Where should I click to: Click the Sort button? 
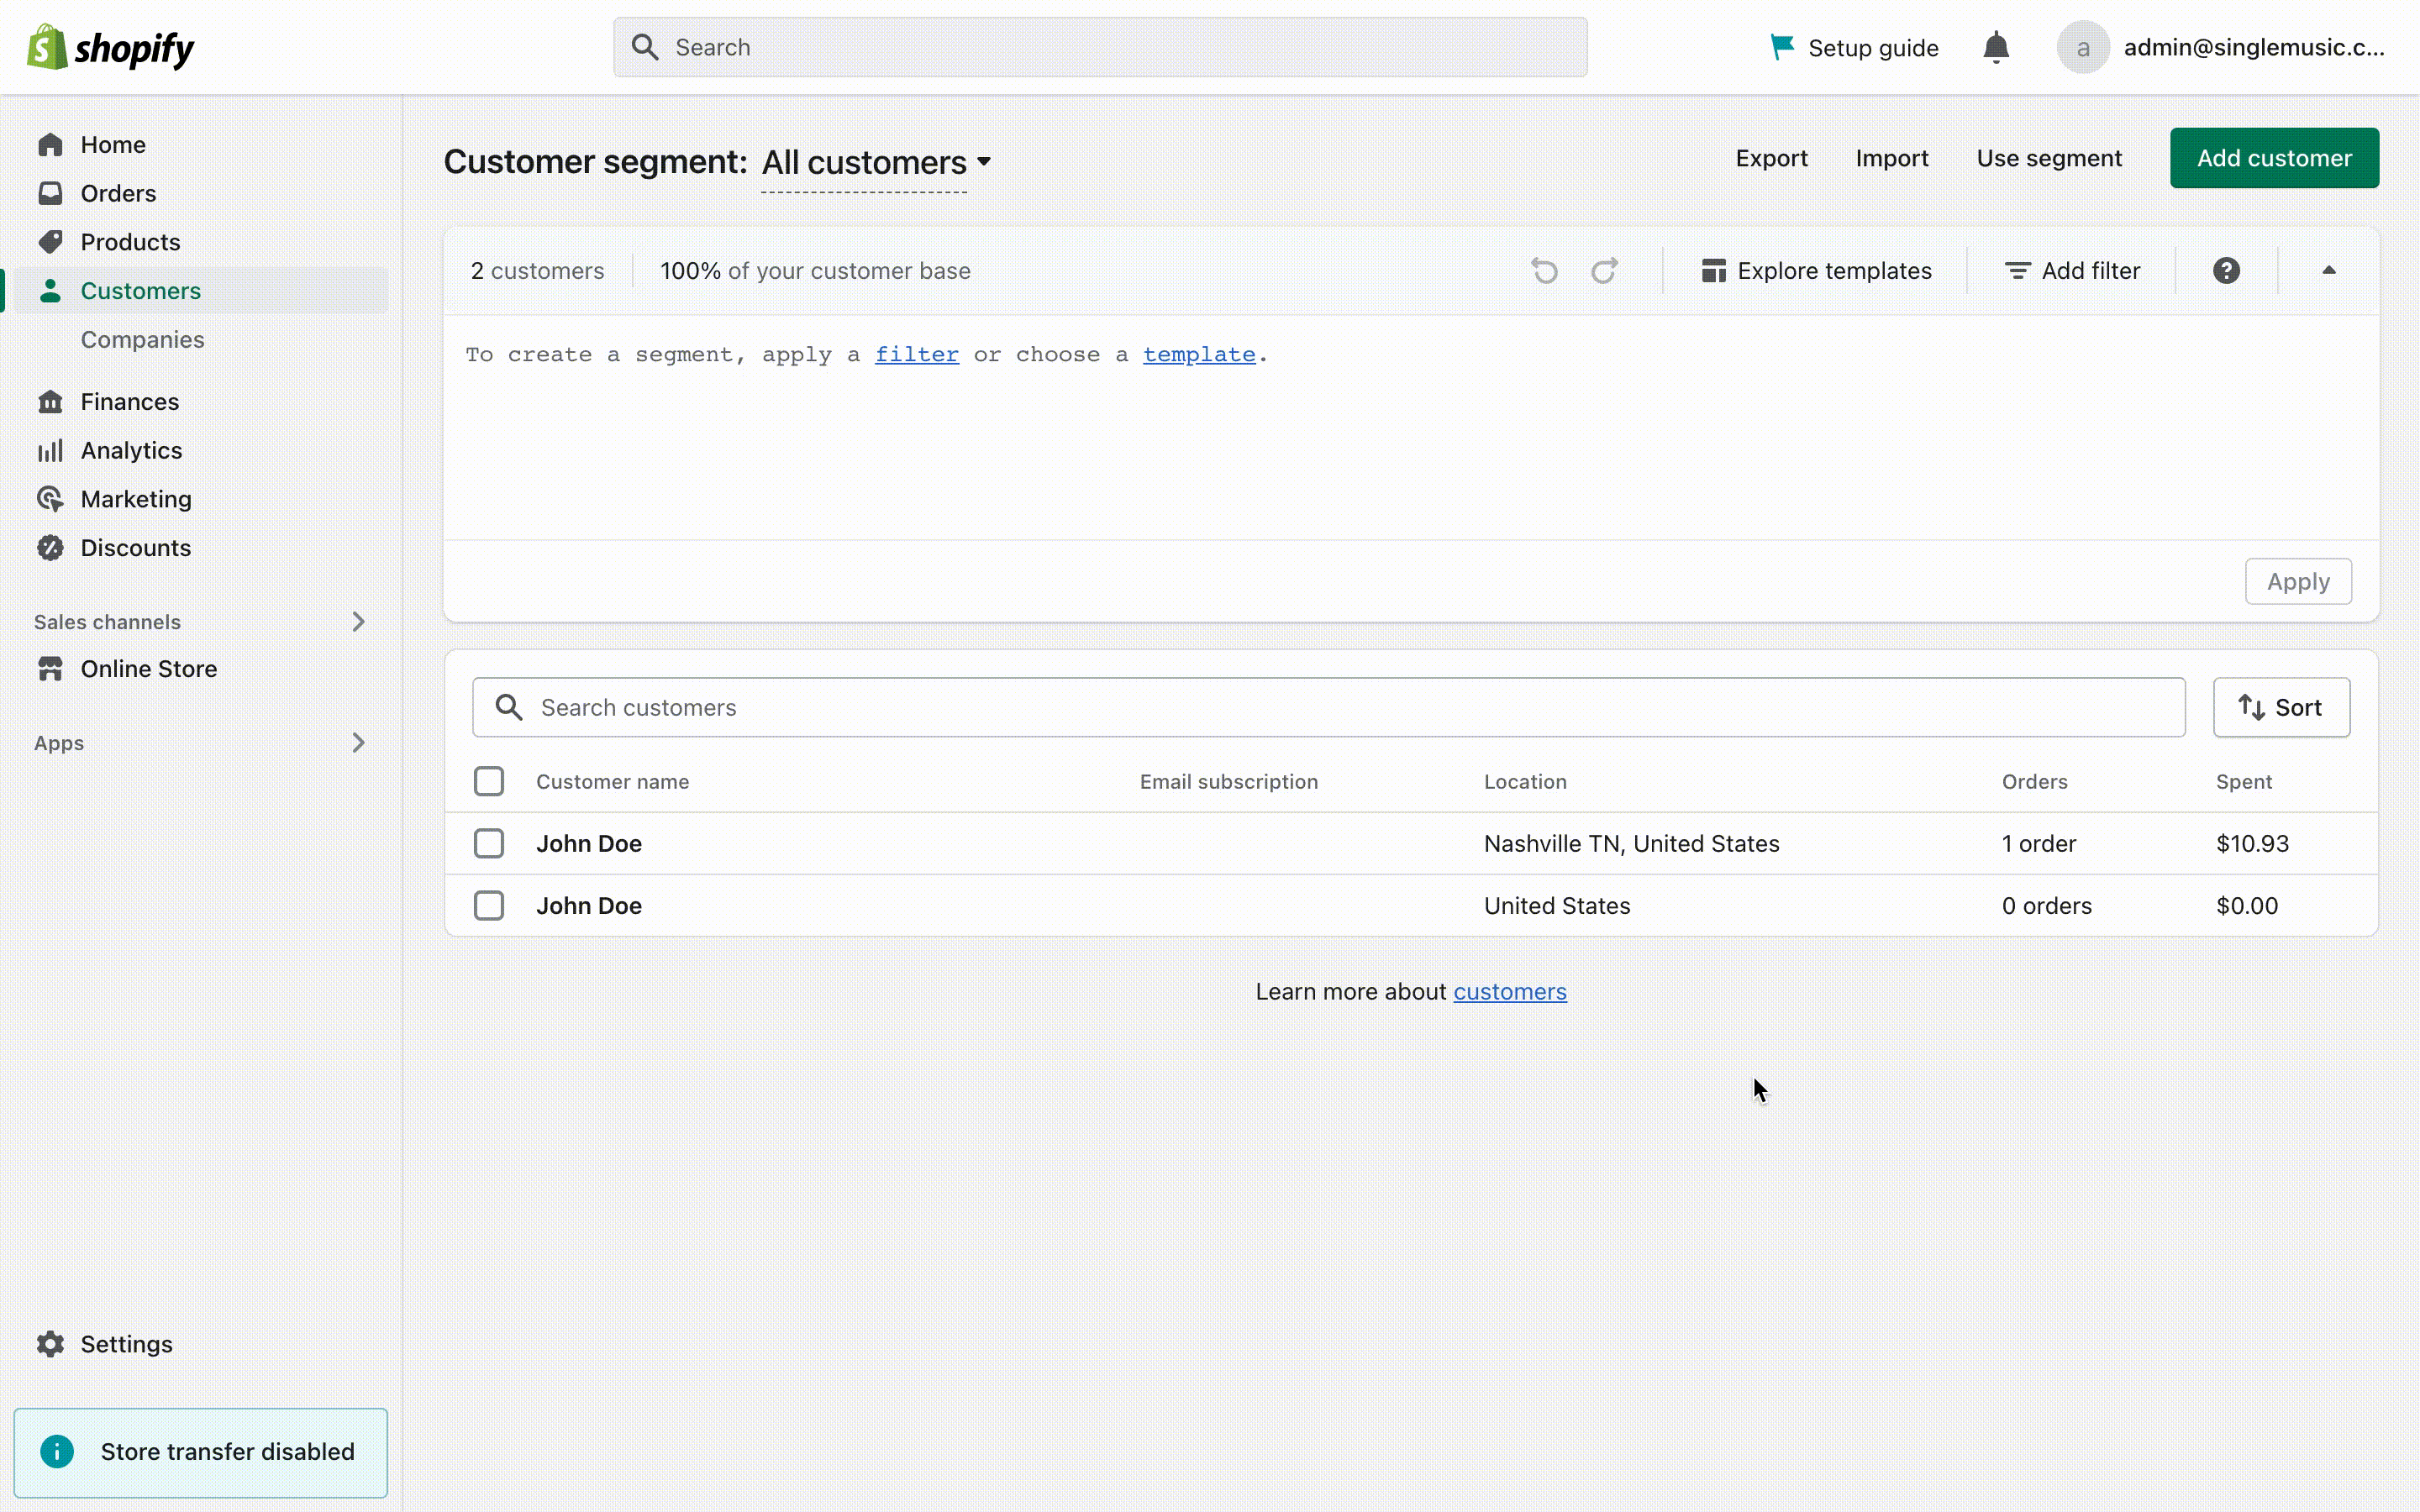[x=2281, y=708]
